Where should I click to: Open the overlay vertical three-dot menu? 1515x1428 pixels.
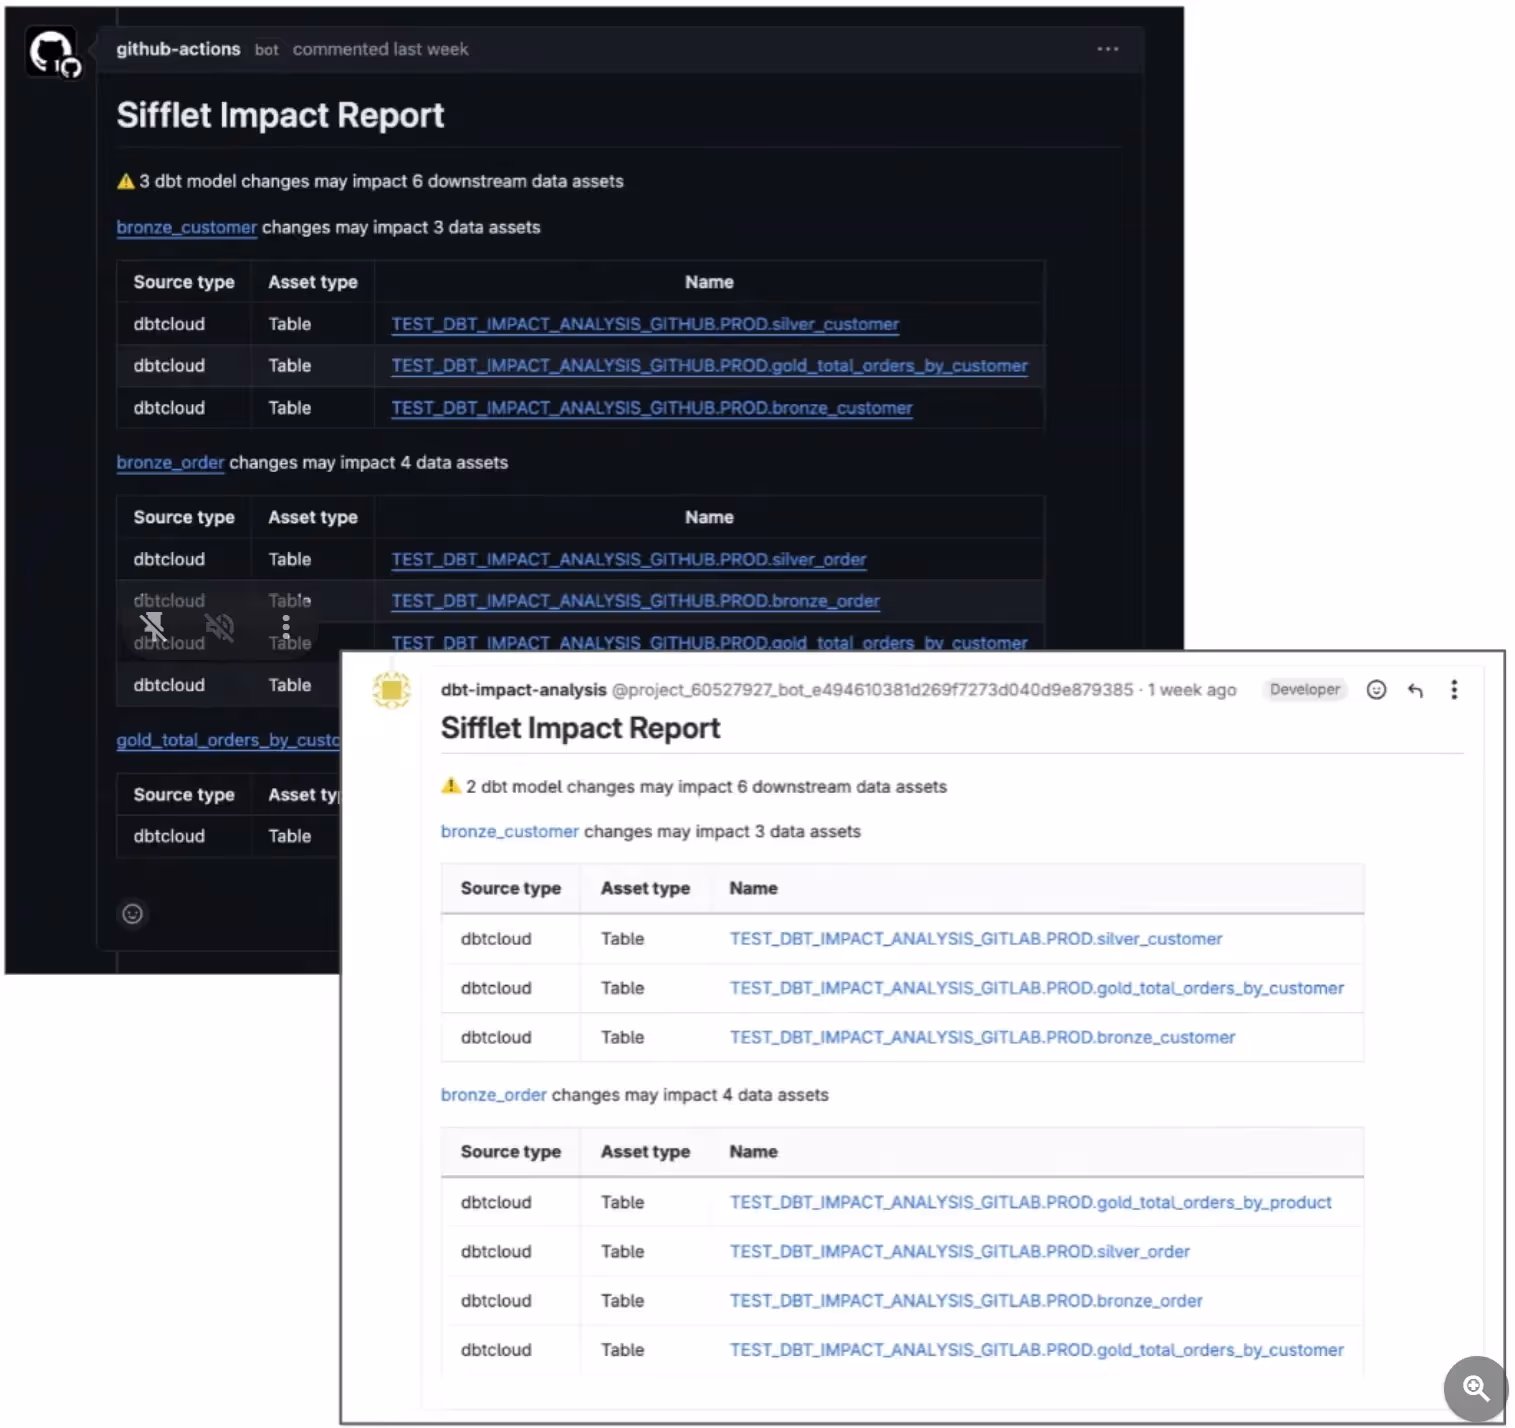pyautogui.click(x=286, y=627)
